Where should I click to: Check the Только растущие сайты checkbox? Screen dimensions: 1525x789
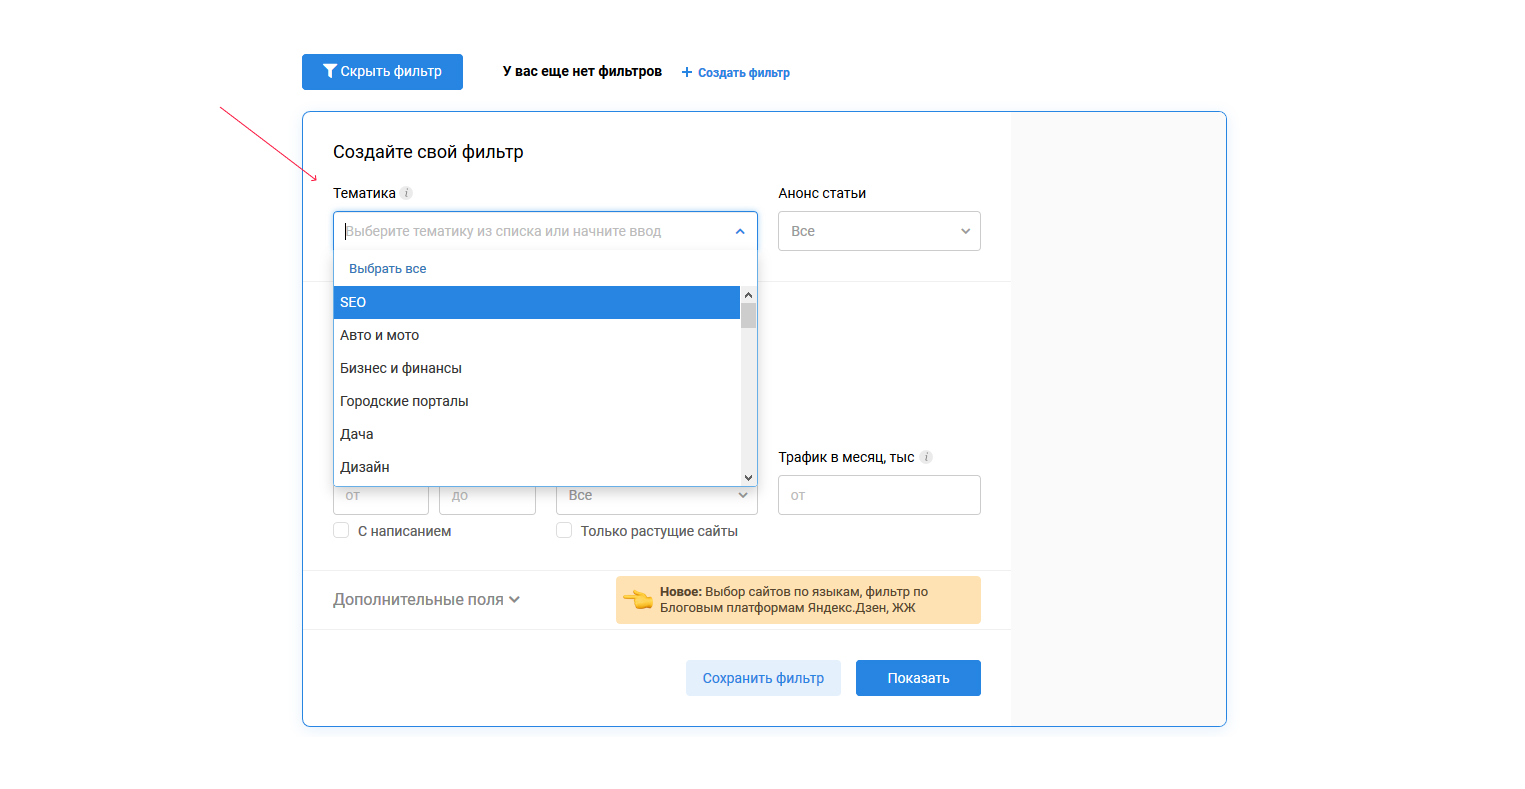(x=564, y=530)
